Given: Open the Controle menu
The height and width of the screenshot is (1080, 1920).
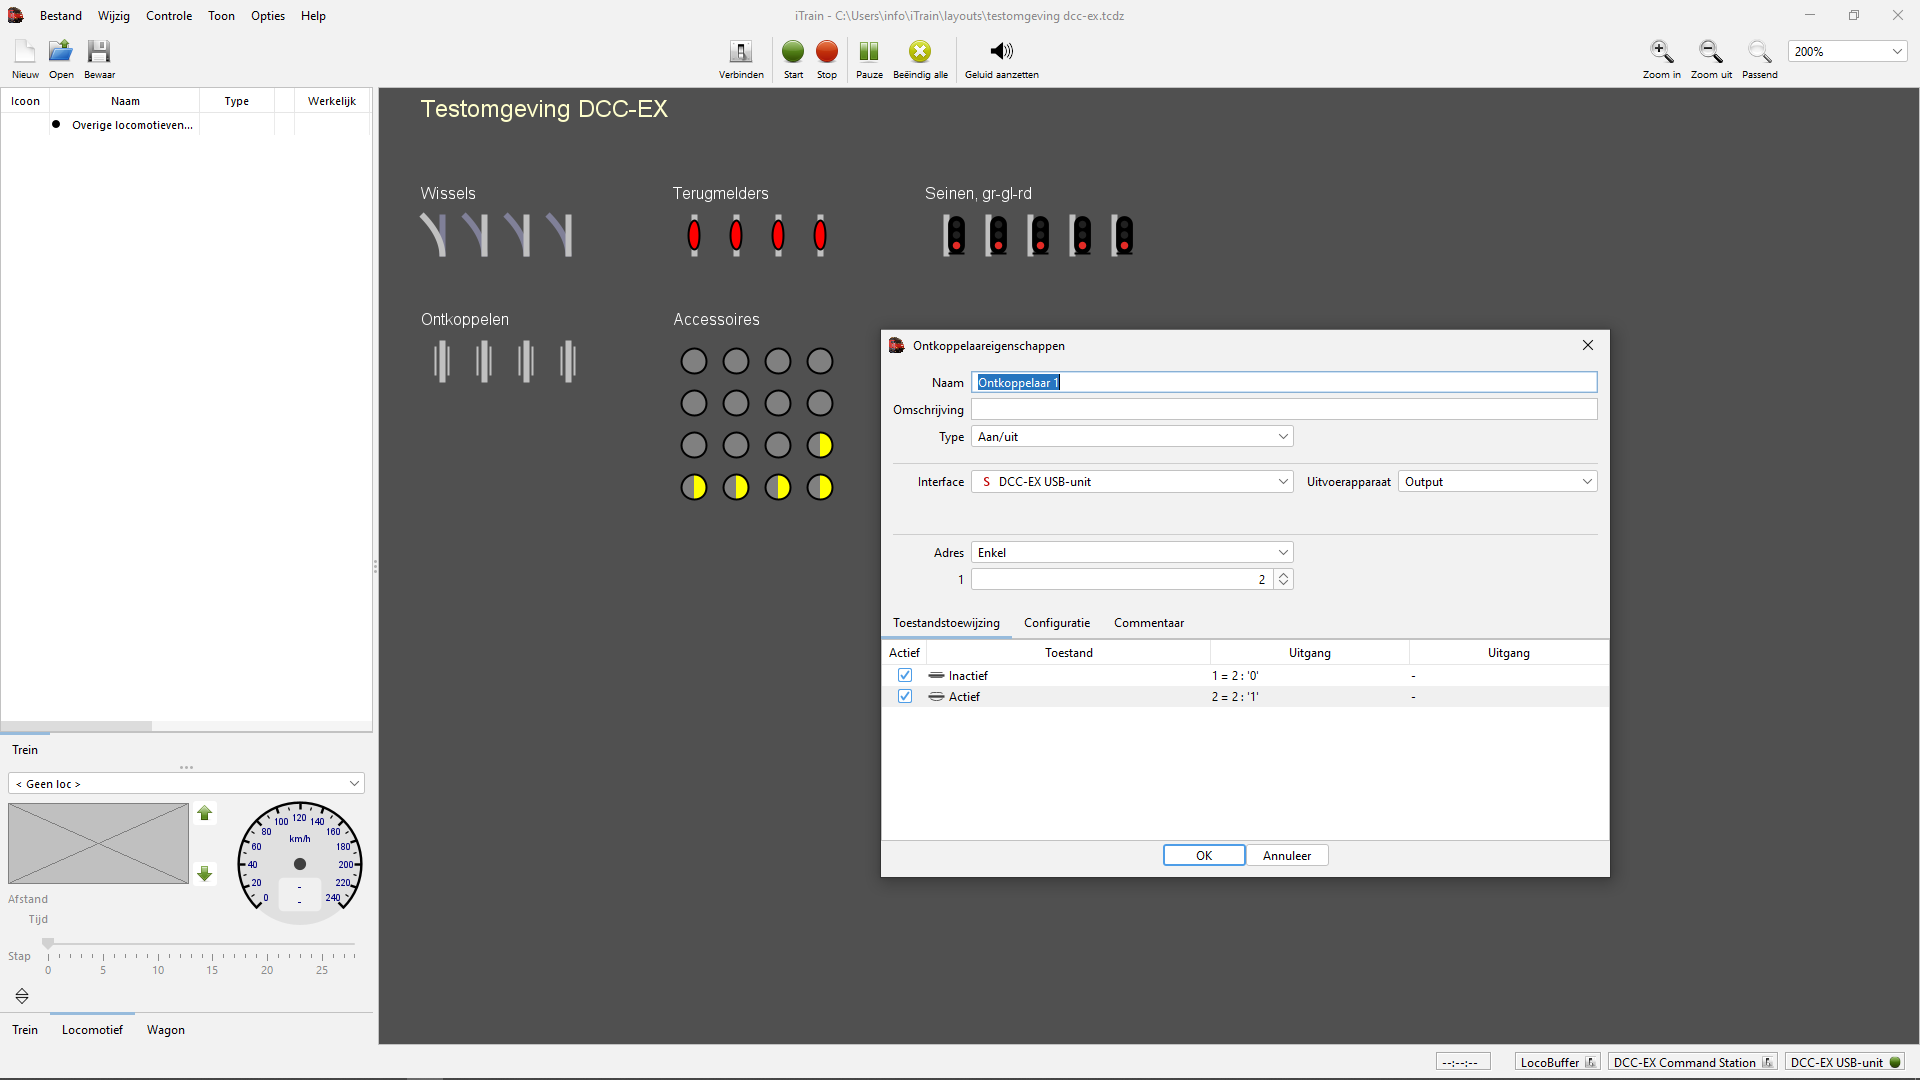Looking at the screenshot, I should click(169, 16).
